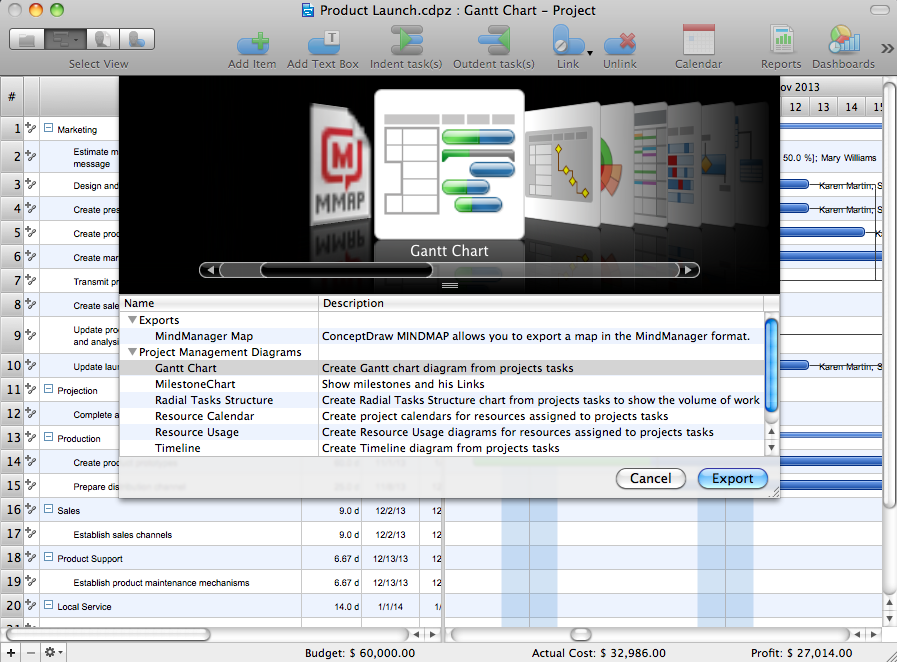The image size is (897, 662).
Task: Click the task icon in row 9
Action: pos(31,335)
